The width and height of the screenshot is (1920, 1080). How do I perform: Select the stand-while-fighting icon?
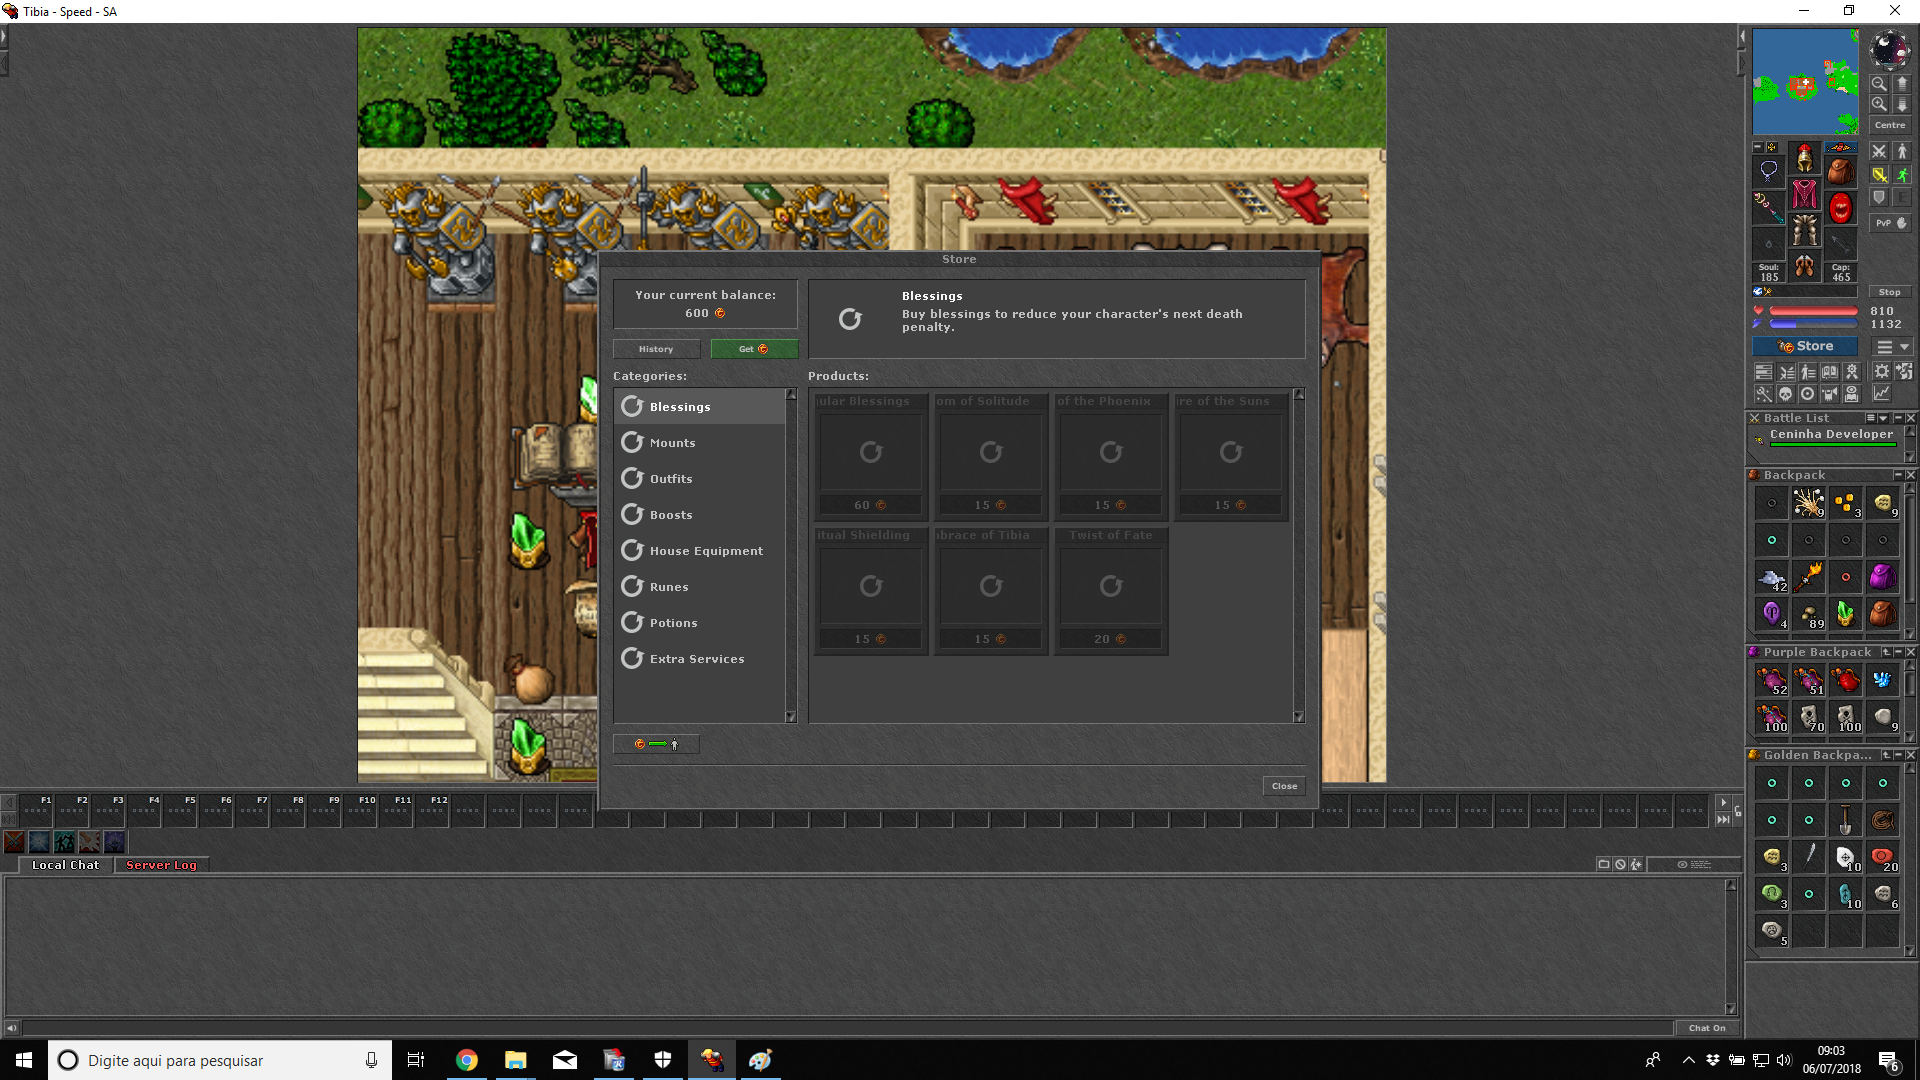pos(1902,151)
